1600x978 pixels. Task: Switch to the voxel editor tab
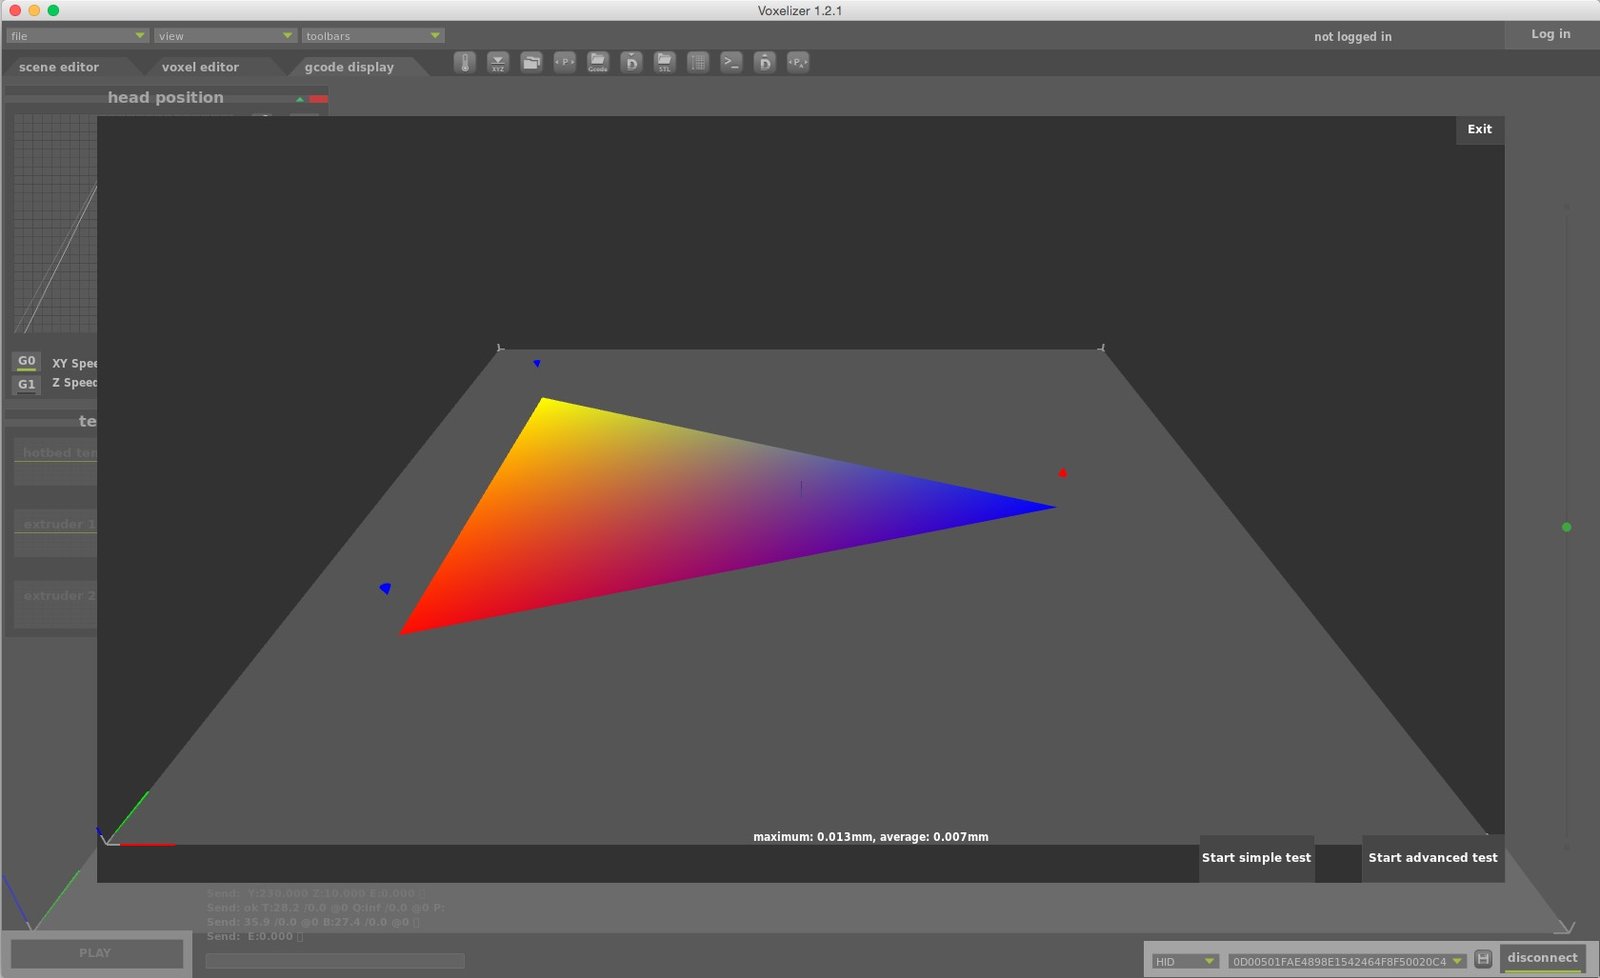tap(200, 67)
